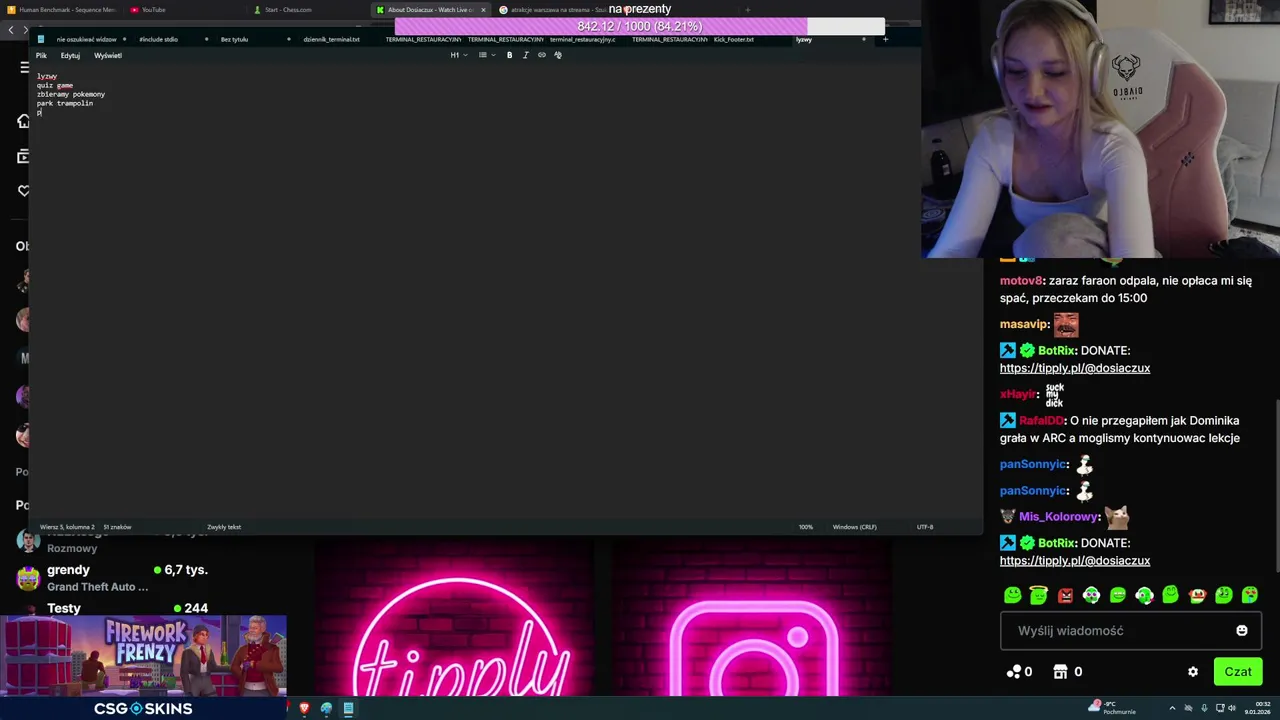Open channel points balance icon
This screenshot has width=1280, height=720.
(x=1014, y=672)
